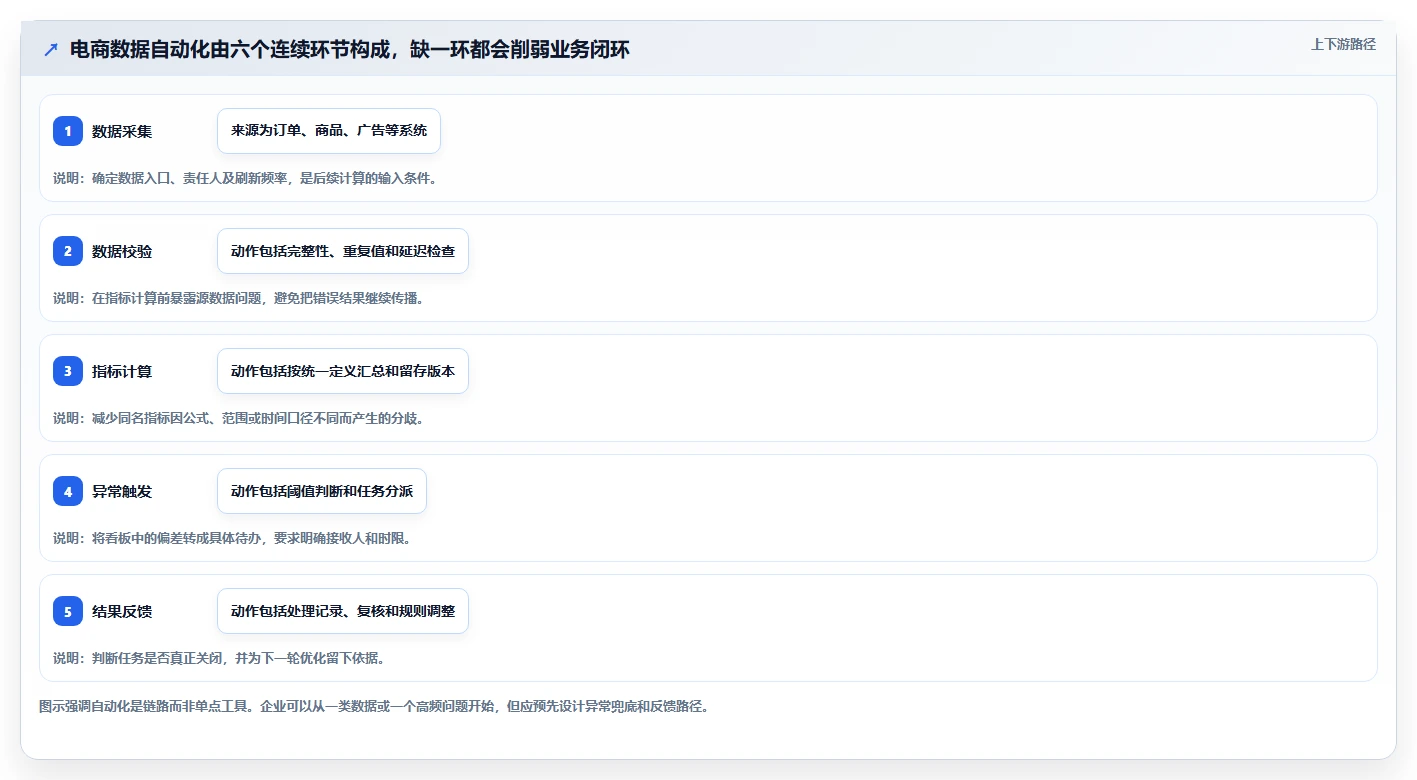This screenshot has width=1417, height=780.
Task: Click the 数据校验 step label
Action: coord(122,251)
